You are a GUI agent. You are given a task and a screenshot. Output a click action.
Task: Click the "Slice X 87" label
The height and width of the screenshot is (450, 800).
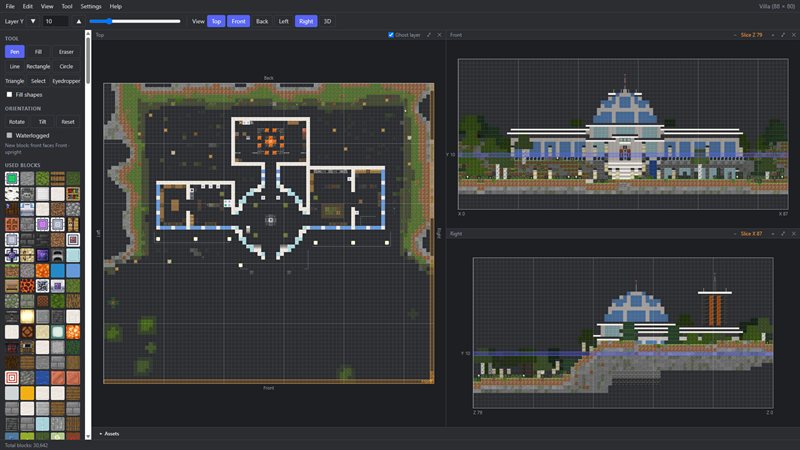click(752, 234)
